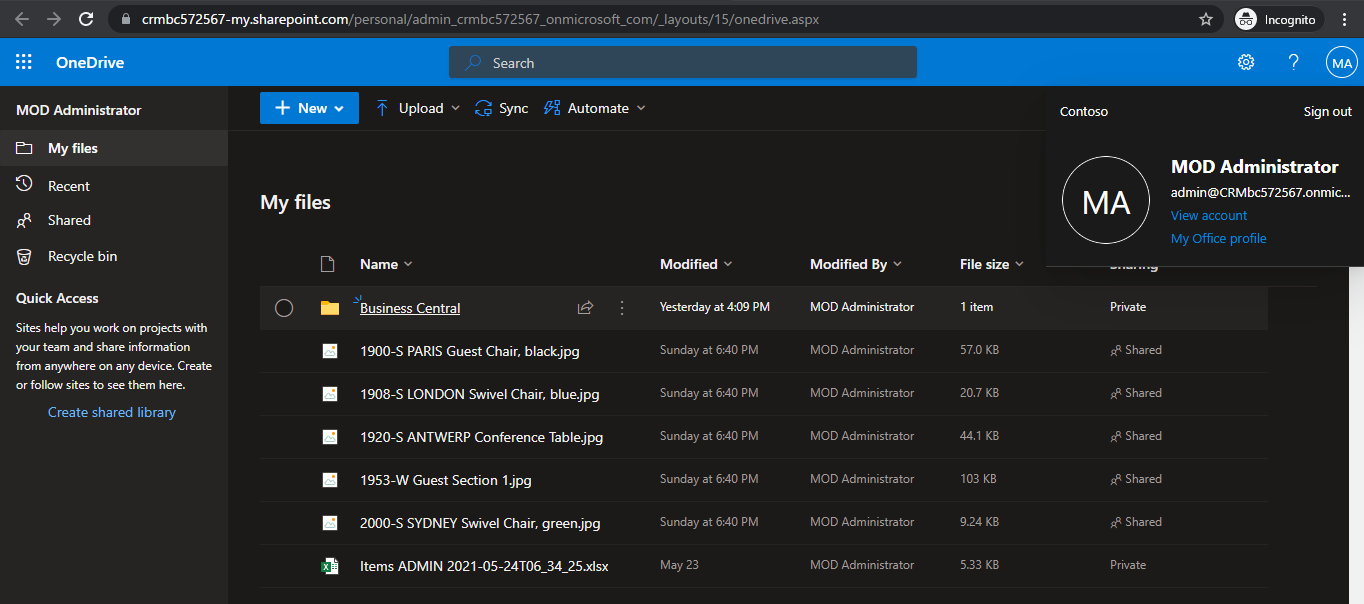Click the Excel icon beside Items ADMIN file
The image size is (1364, 604).
point(330,565)
